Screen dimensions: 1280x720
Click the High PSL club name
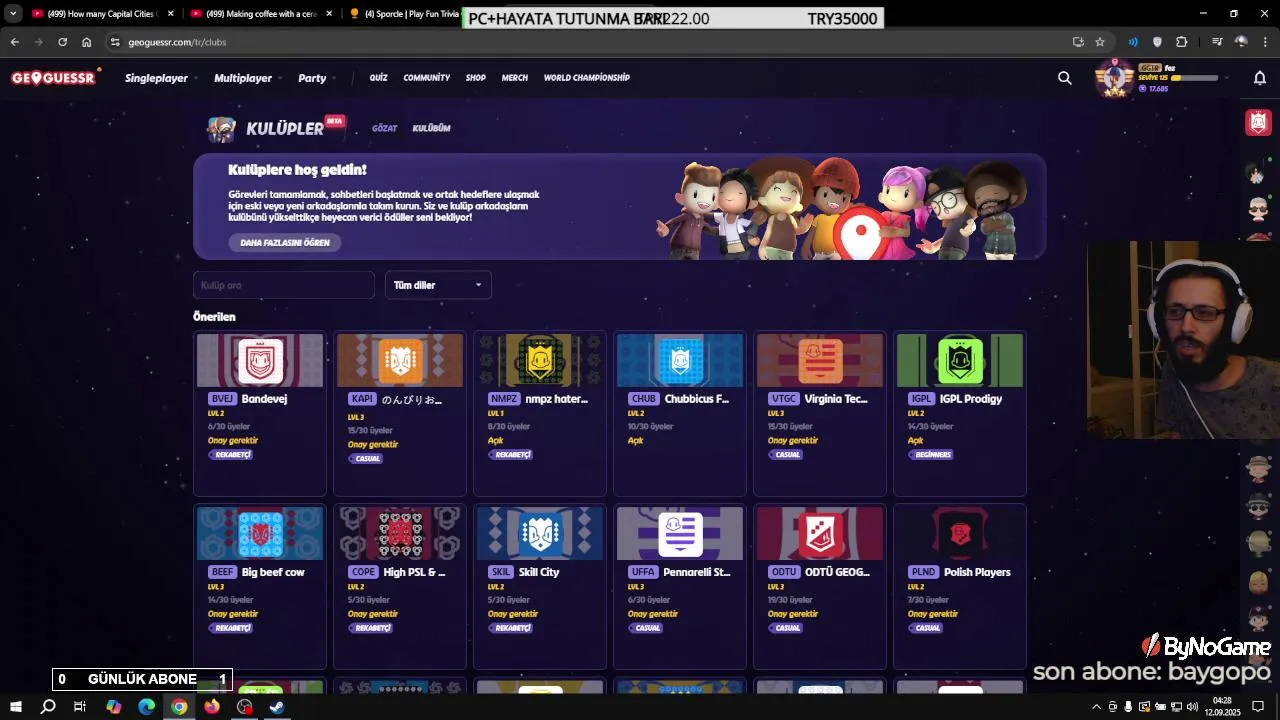[x=414, y=572]
